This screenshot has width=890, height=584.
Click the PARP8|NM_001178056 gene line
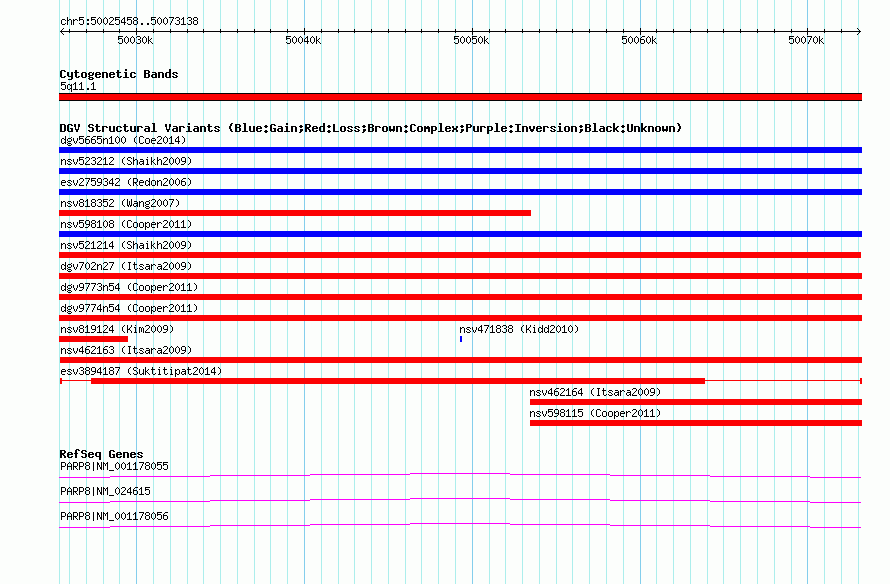[460, 525]
